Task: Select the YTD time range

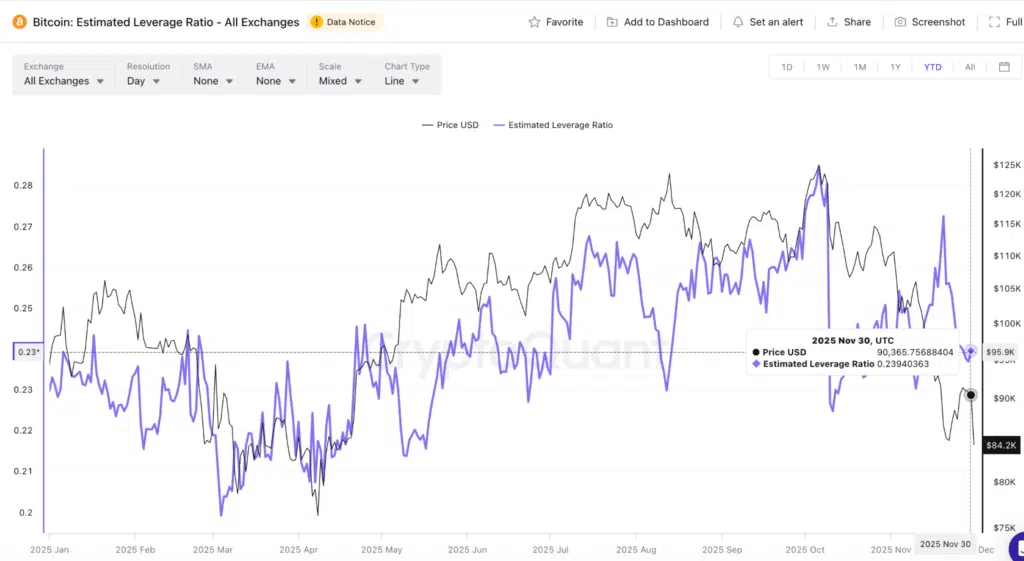Action: pyautogui.click(x=932, y=67)
